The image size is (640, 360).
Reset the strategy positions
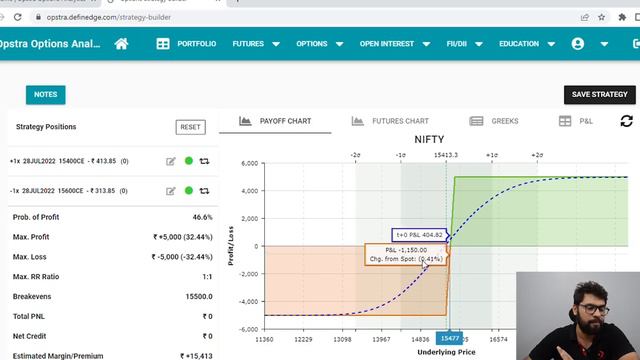[x=191, y=127]
